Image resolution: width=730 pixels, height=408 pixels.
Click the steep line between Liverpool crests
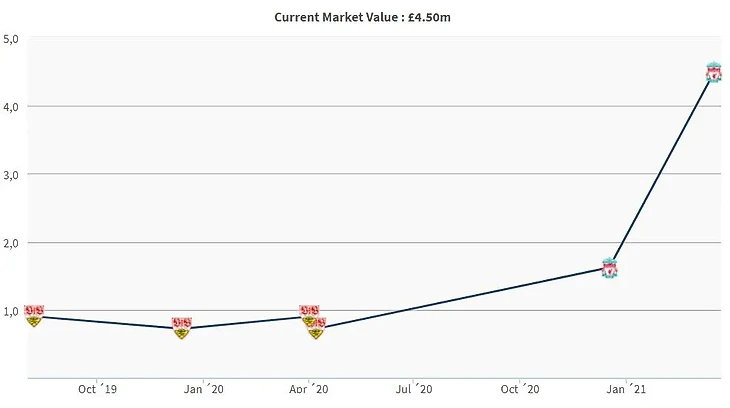pos(660,172)
